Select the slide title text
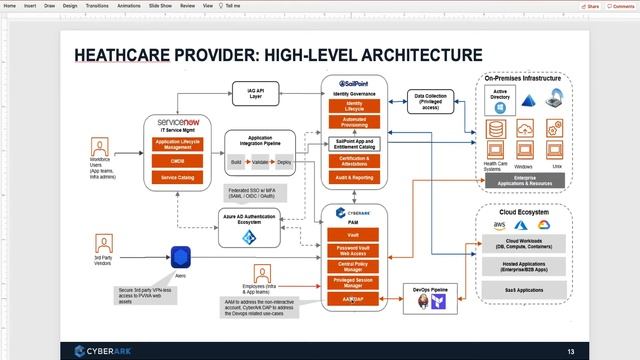Viewport: 640px width, 360px height. click(x=278, y=55)
